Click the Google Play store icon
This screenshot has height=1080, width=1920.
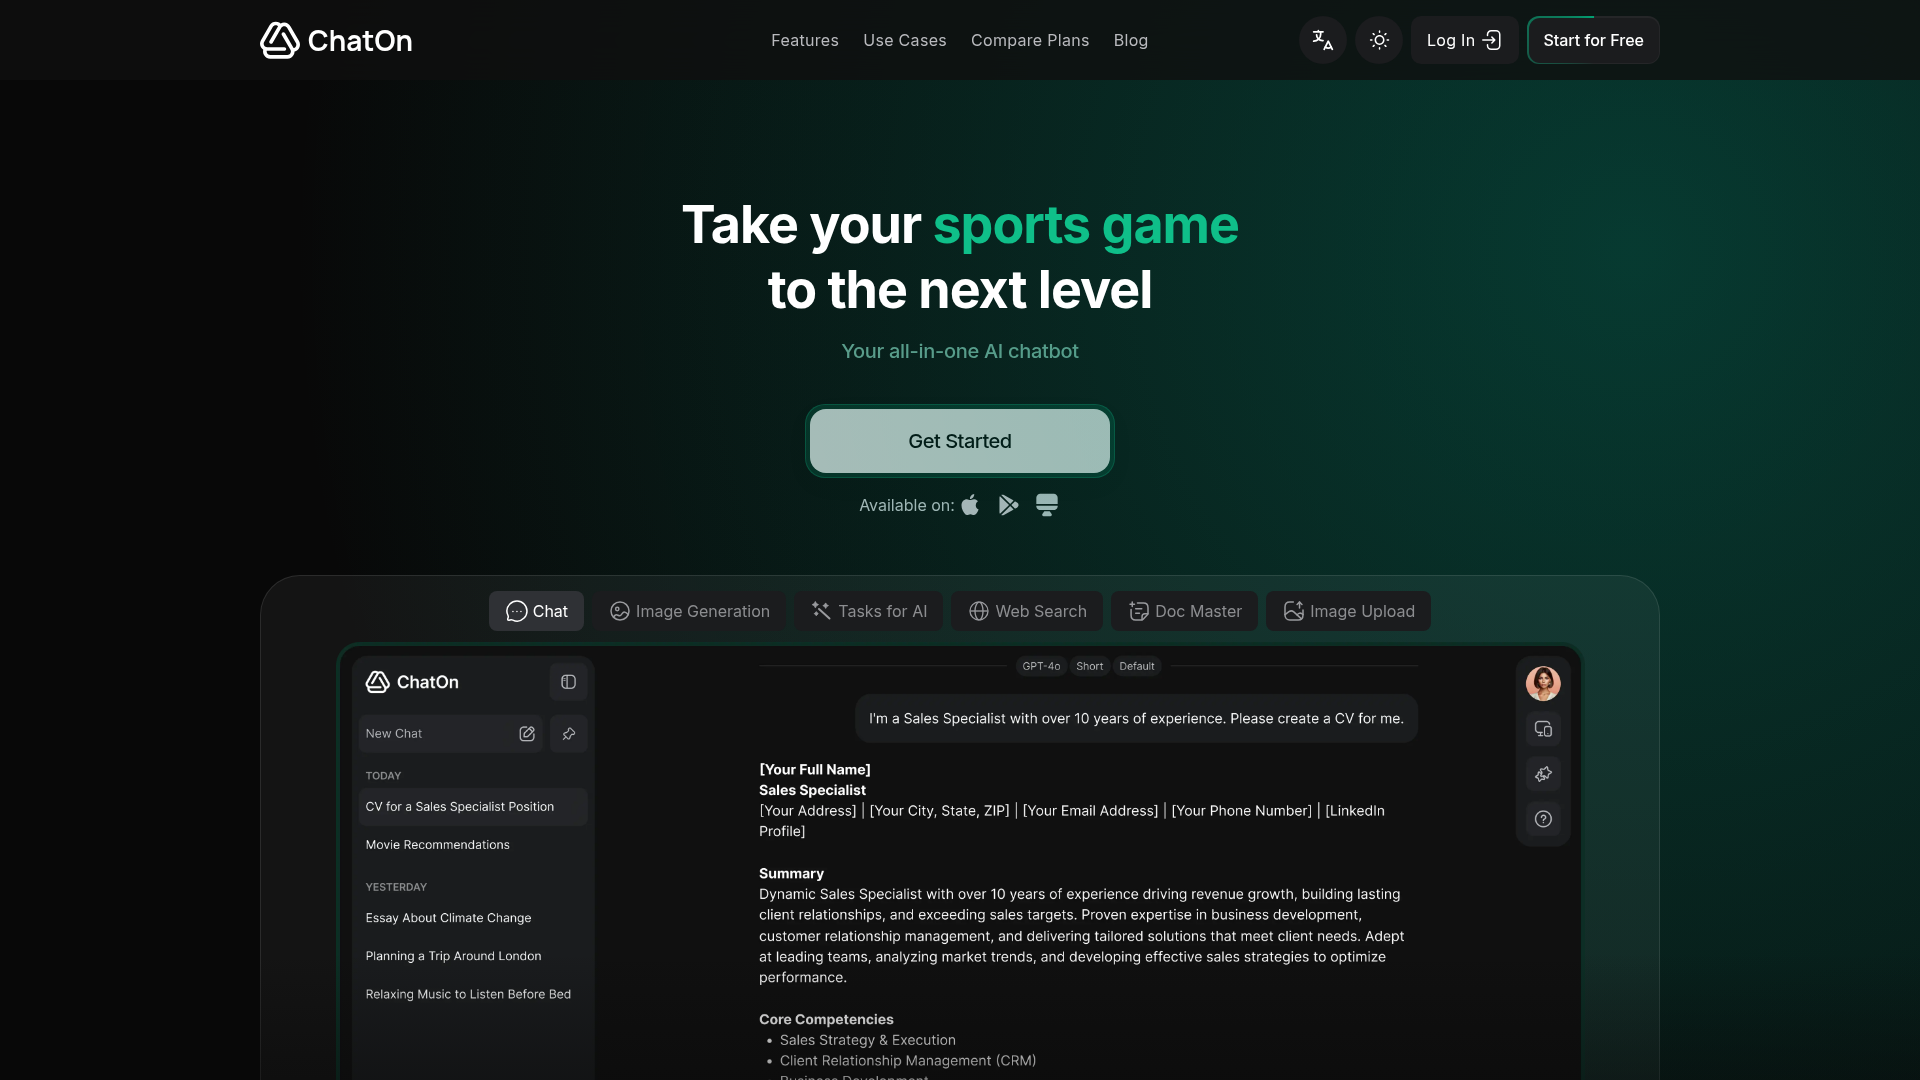(x=1008, y=505)
